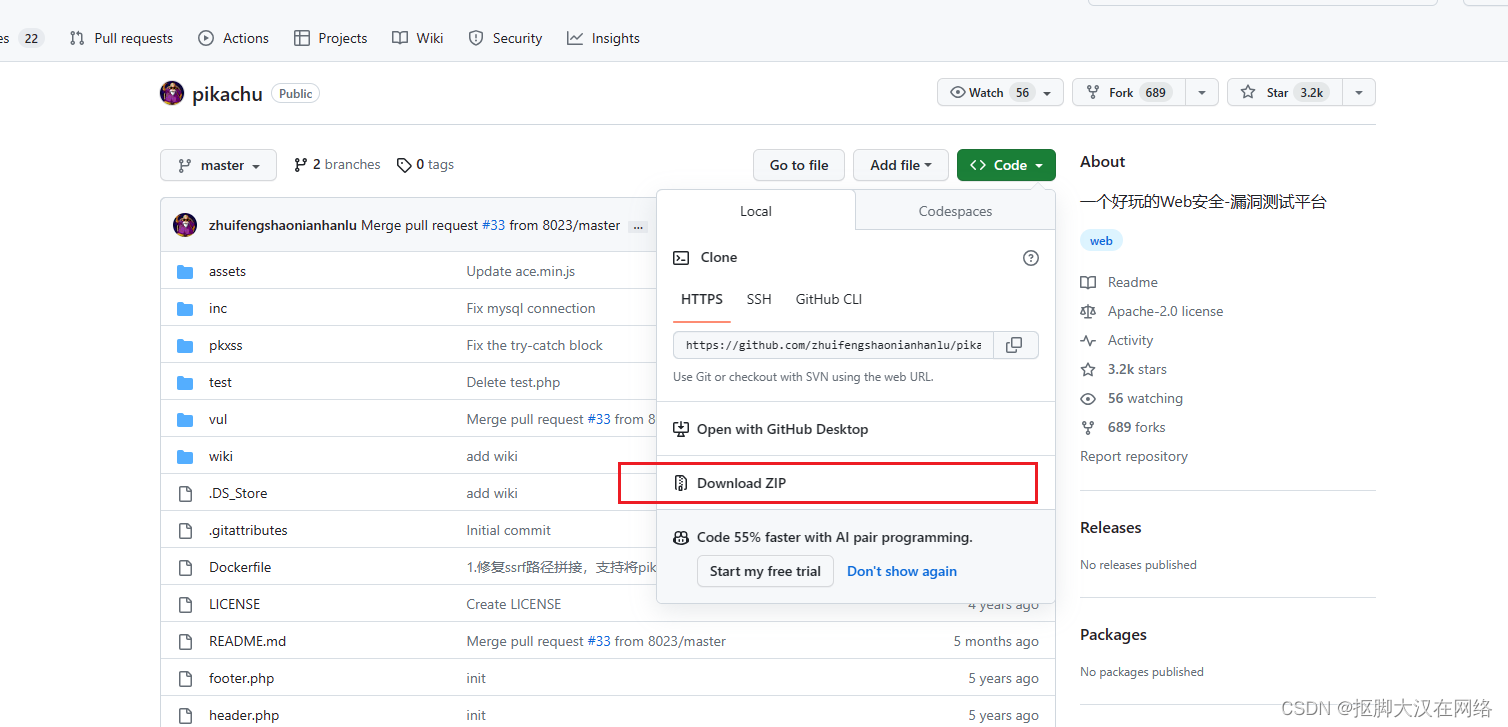Open the .DS_Store file

coord(238,493)
